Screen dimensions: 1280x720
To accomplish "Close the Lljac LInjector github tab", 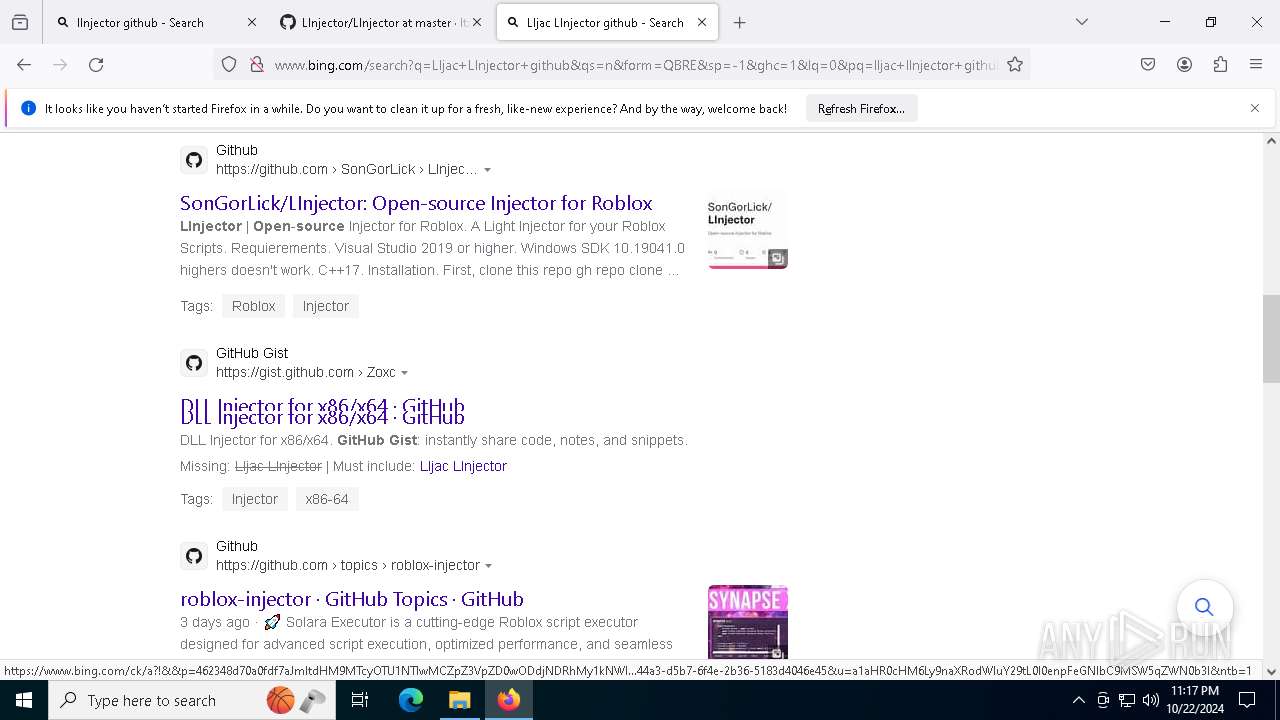I will pyautogui.click(x=702, y=22).
